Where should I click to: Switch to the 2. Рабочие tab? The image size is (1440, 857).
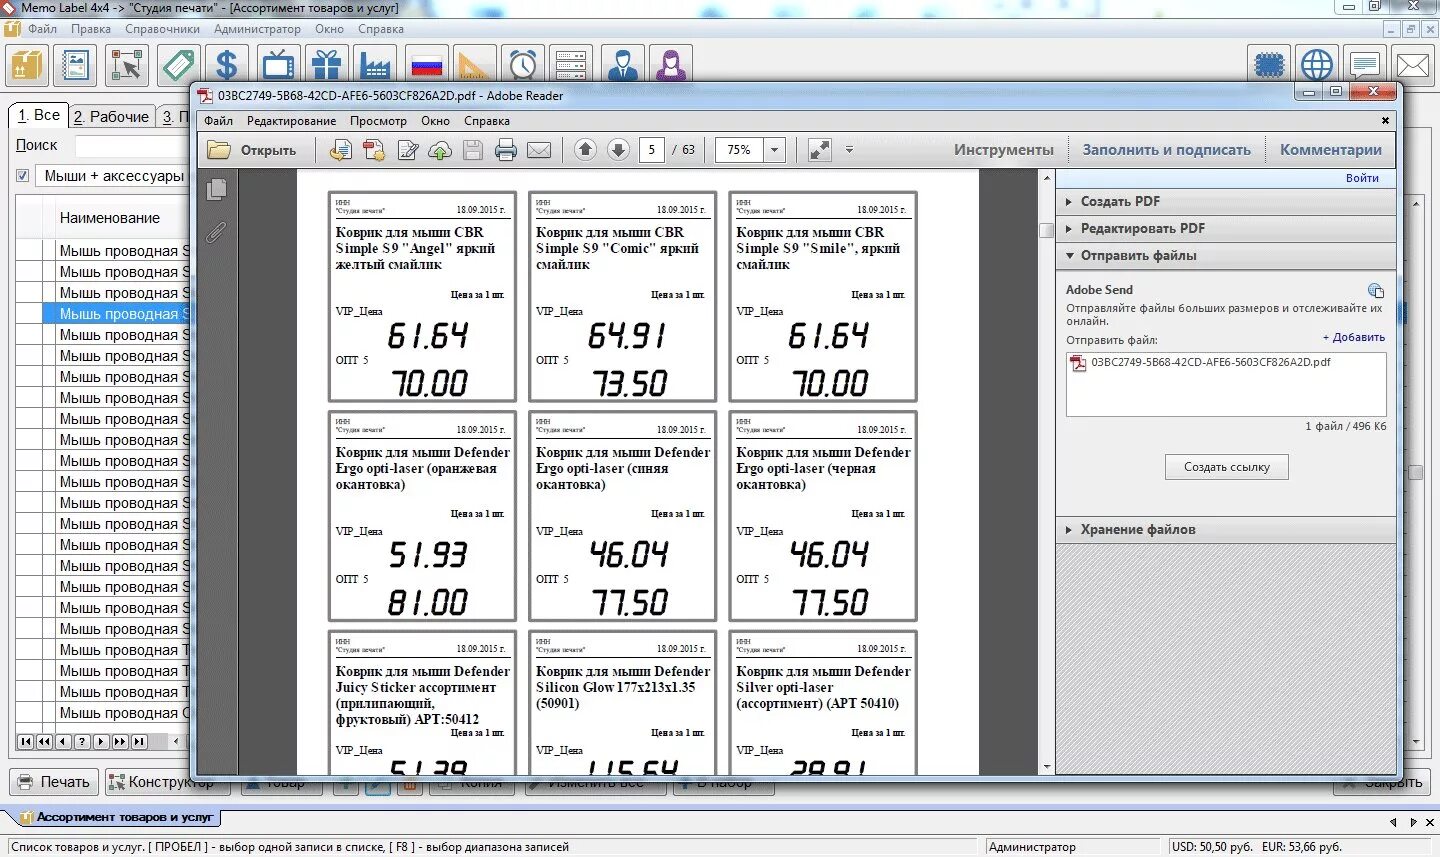click(x=111, y=116)
